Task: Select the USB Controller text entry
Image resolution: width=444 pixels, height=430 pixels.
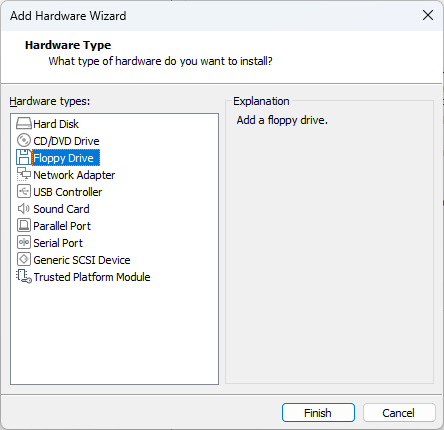Action: 68,192
